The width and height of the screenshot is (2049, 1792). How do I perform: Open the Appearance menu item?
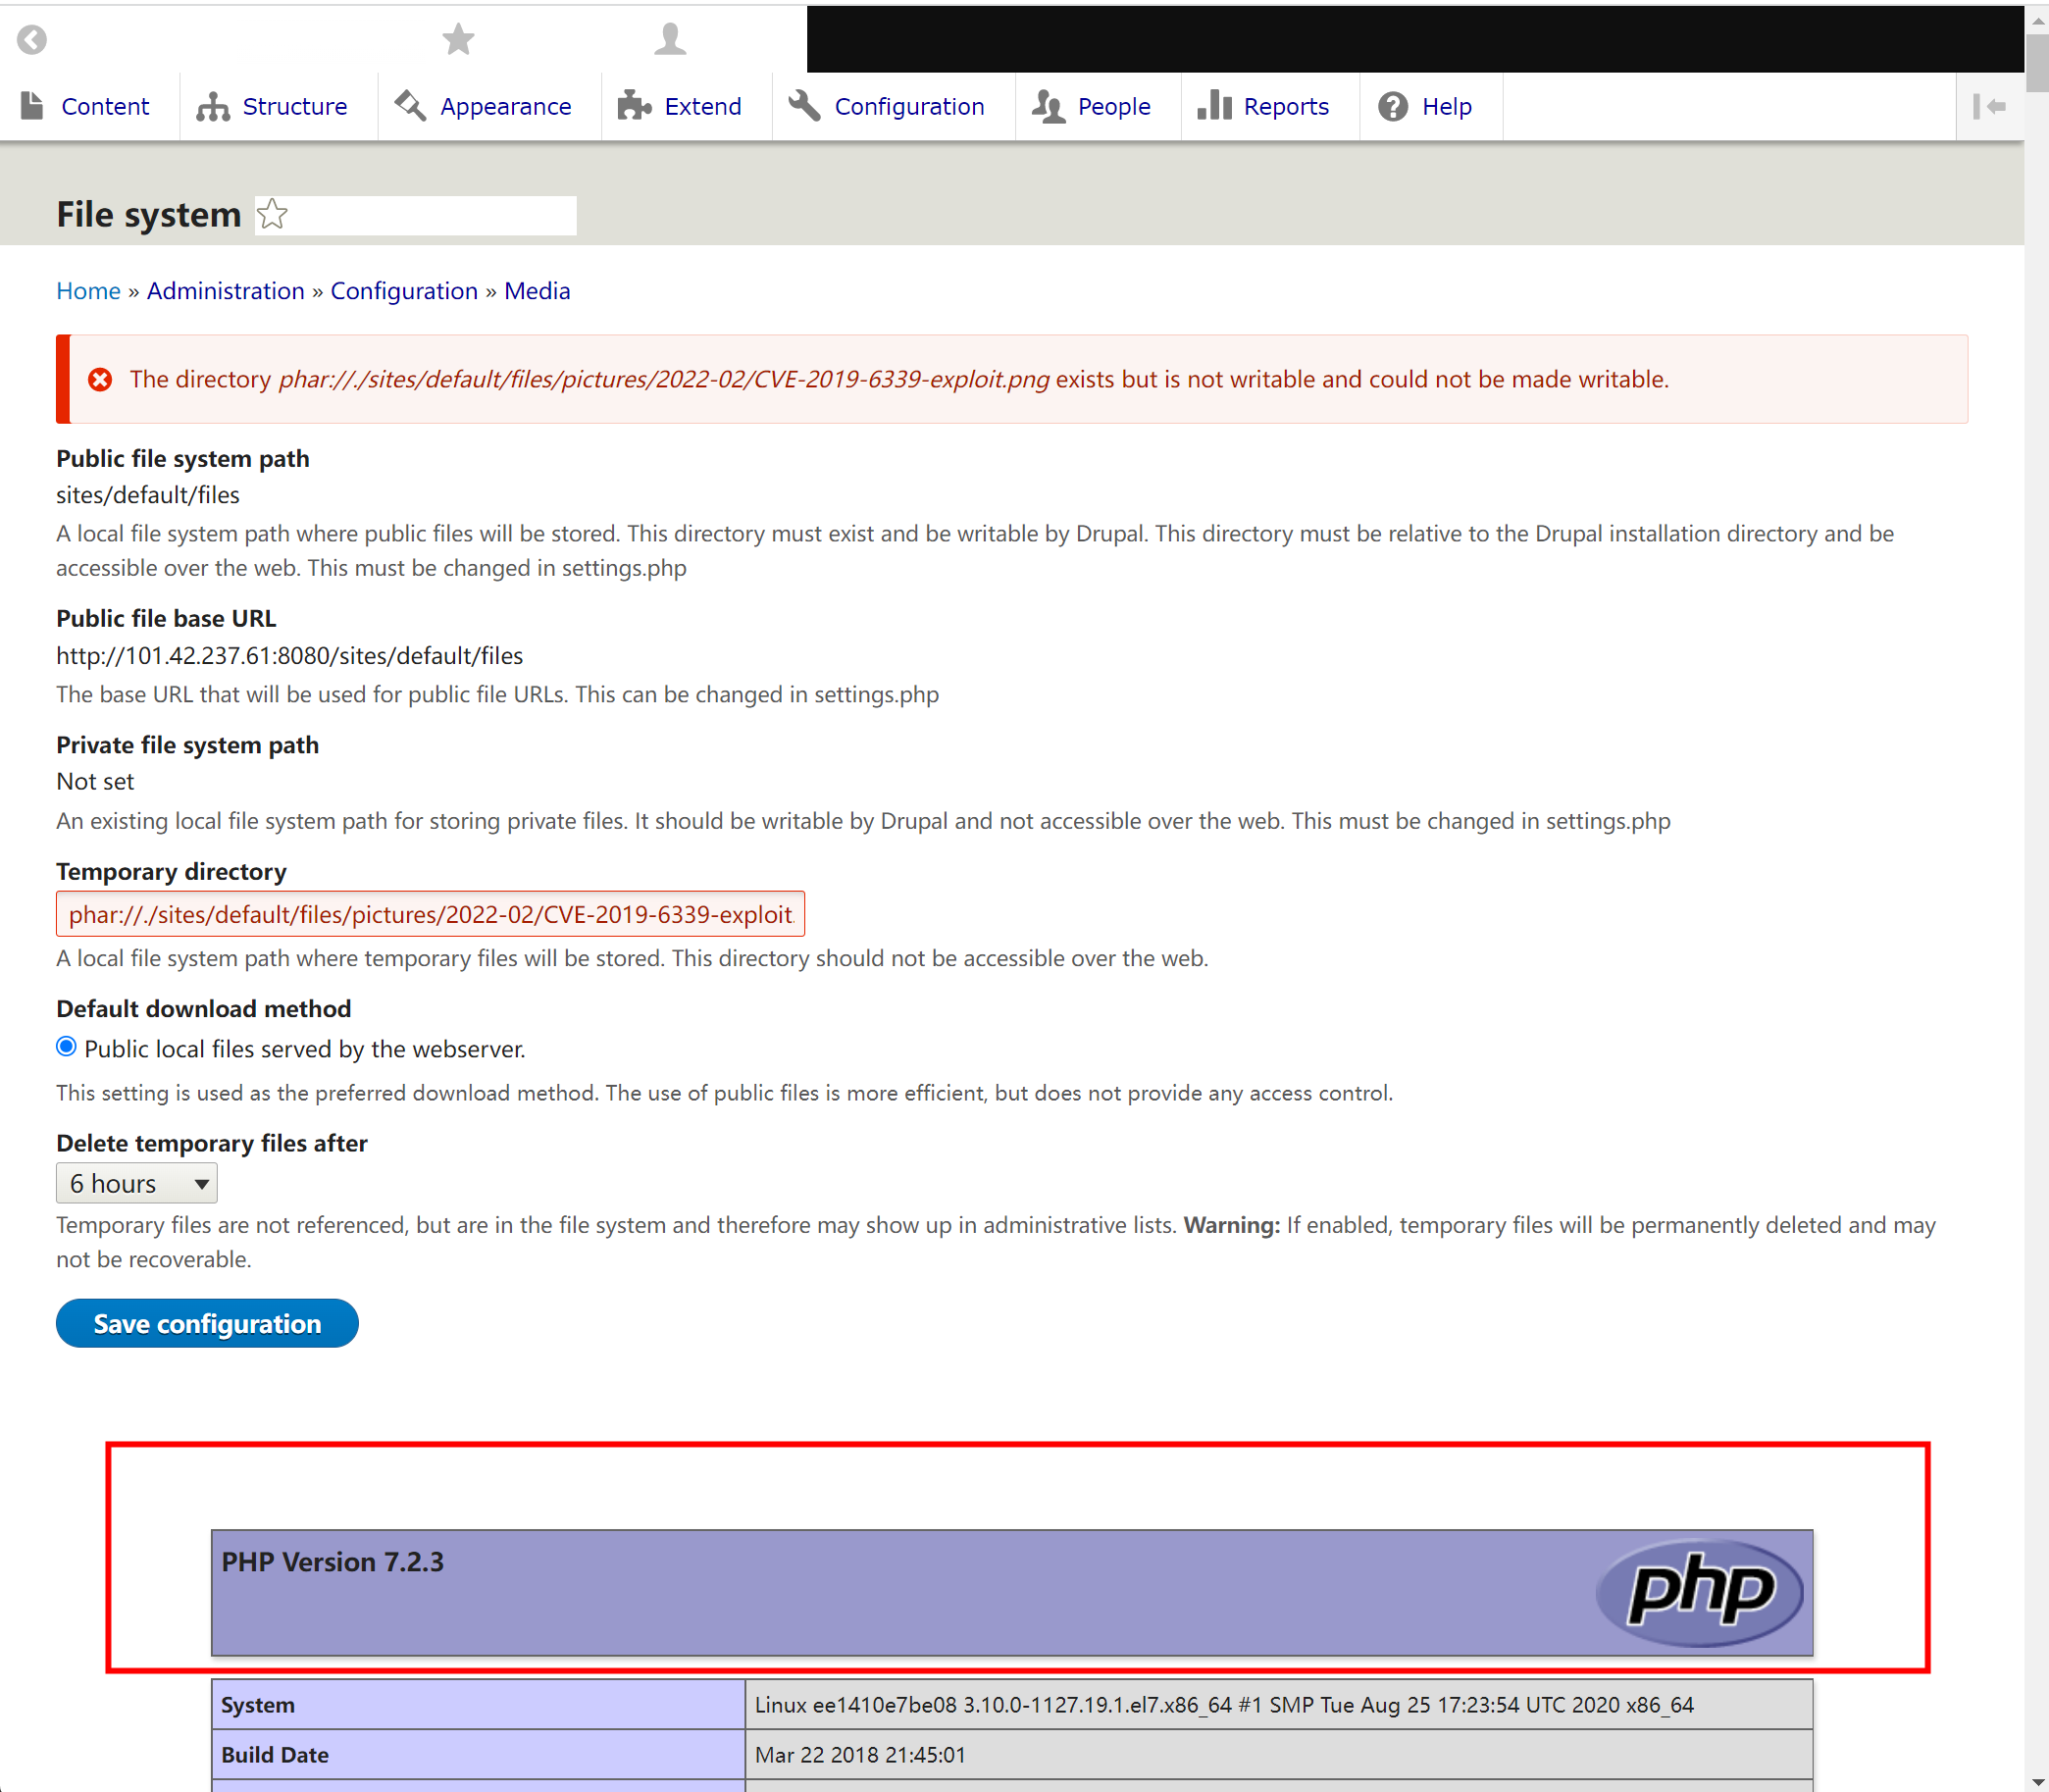tap(505, 106)
